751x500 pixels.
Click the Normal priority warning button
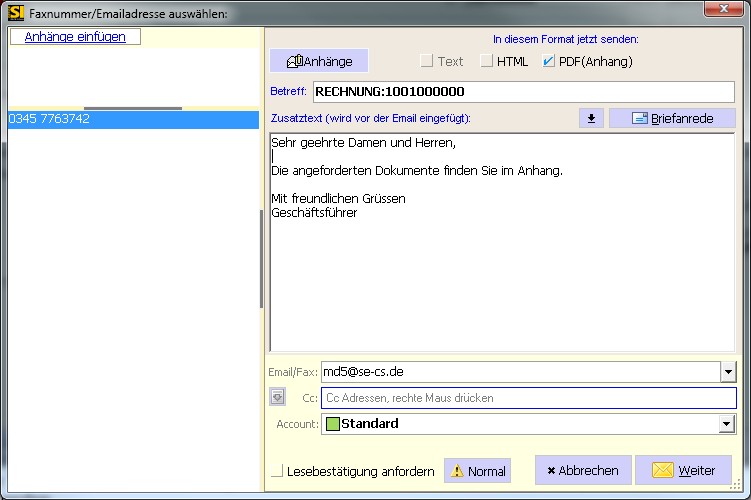(x=478, y=471)
